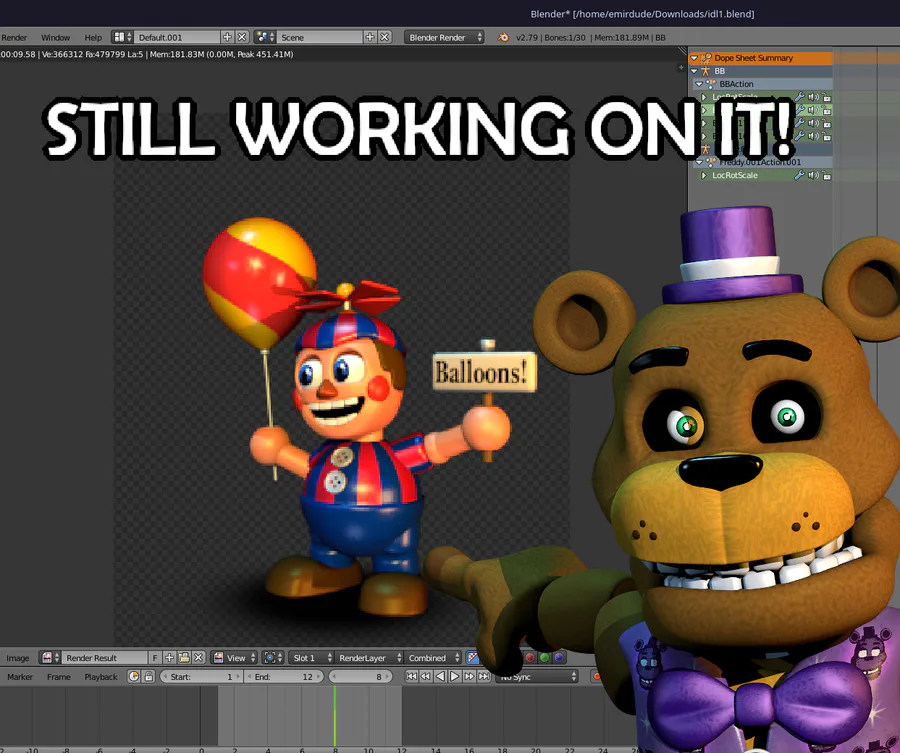Open the View mode dropdown
900x753 pixels.
(x=234, y=658)
